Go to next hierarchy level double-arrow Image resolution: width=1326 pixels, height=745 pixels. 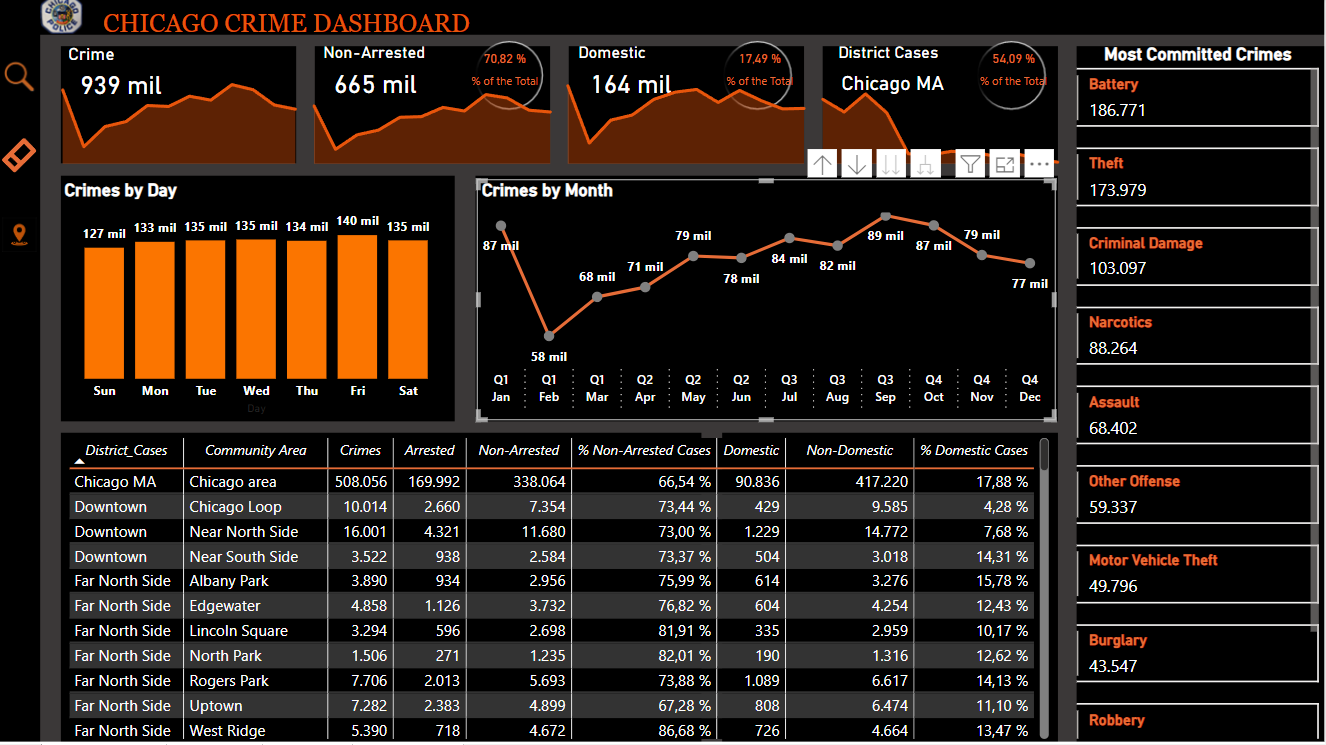click(x=891, y=164)
